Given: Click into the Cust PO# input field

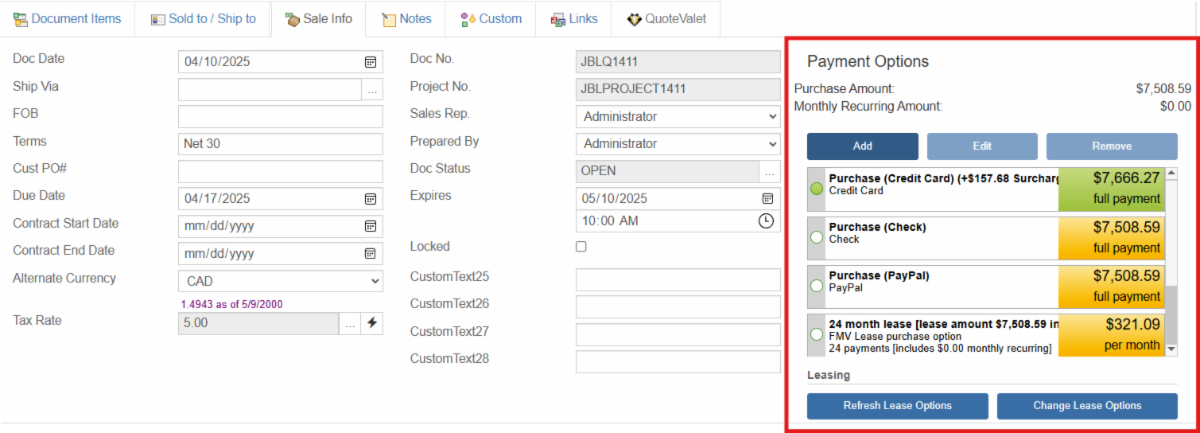Looking at the screenshot, I should [x=280, y=172].
